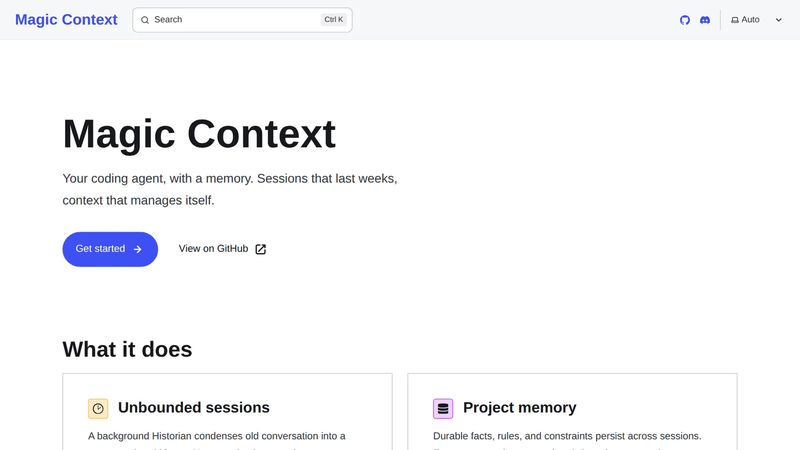Click the laptop icon next to Auto
Image resolution: width=800 pixels, height=450 pixels.
click(735, 20)
